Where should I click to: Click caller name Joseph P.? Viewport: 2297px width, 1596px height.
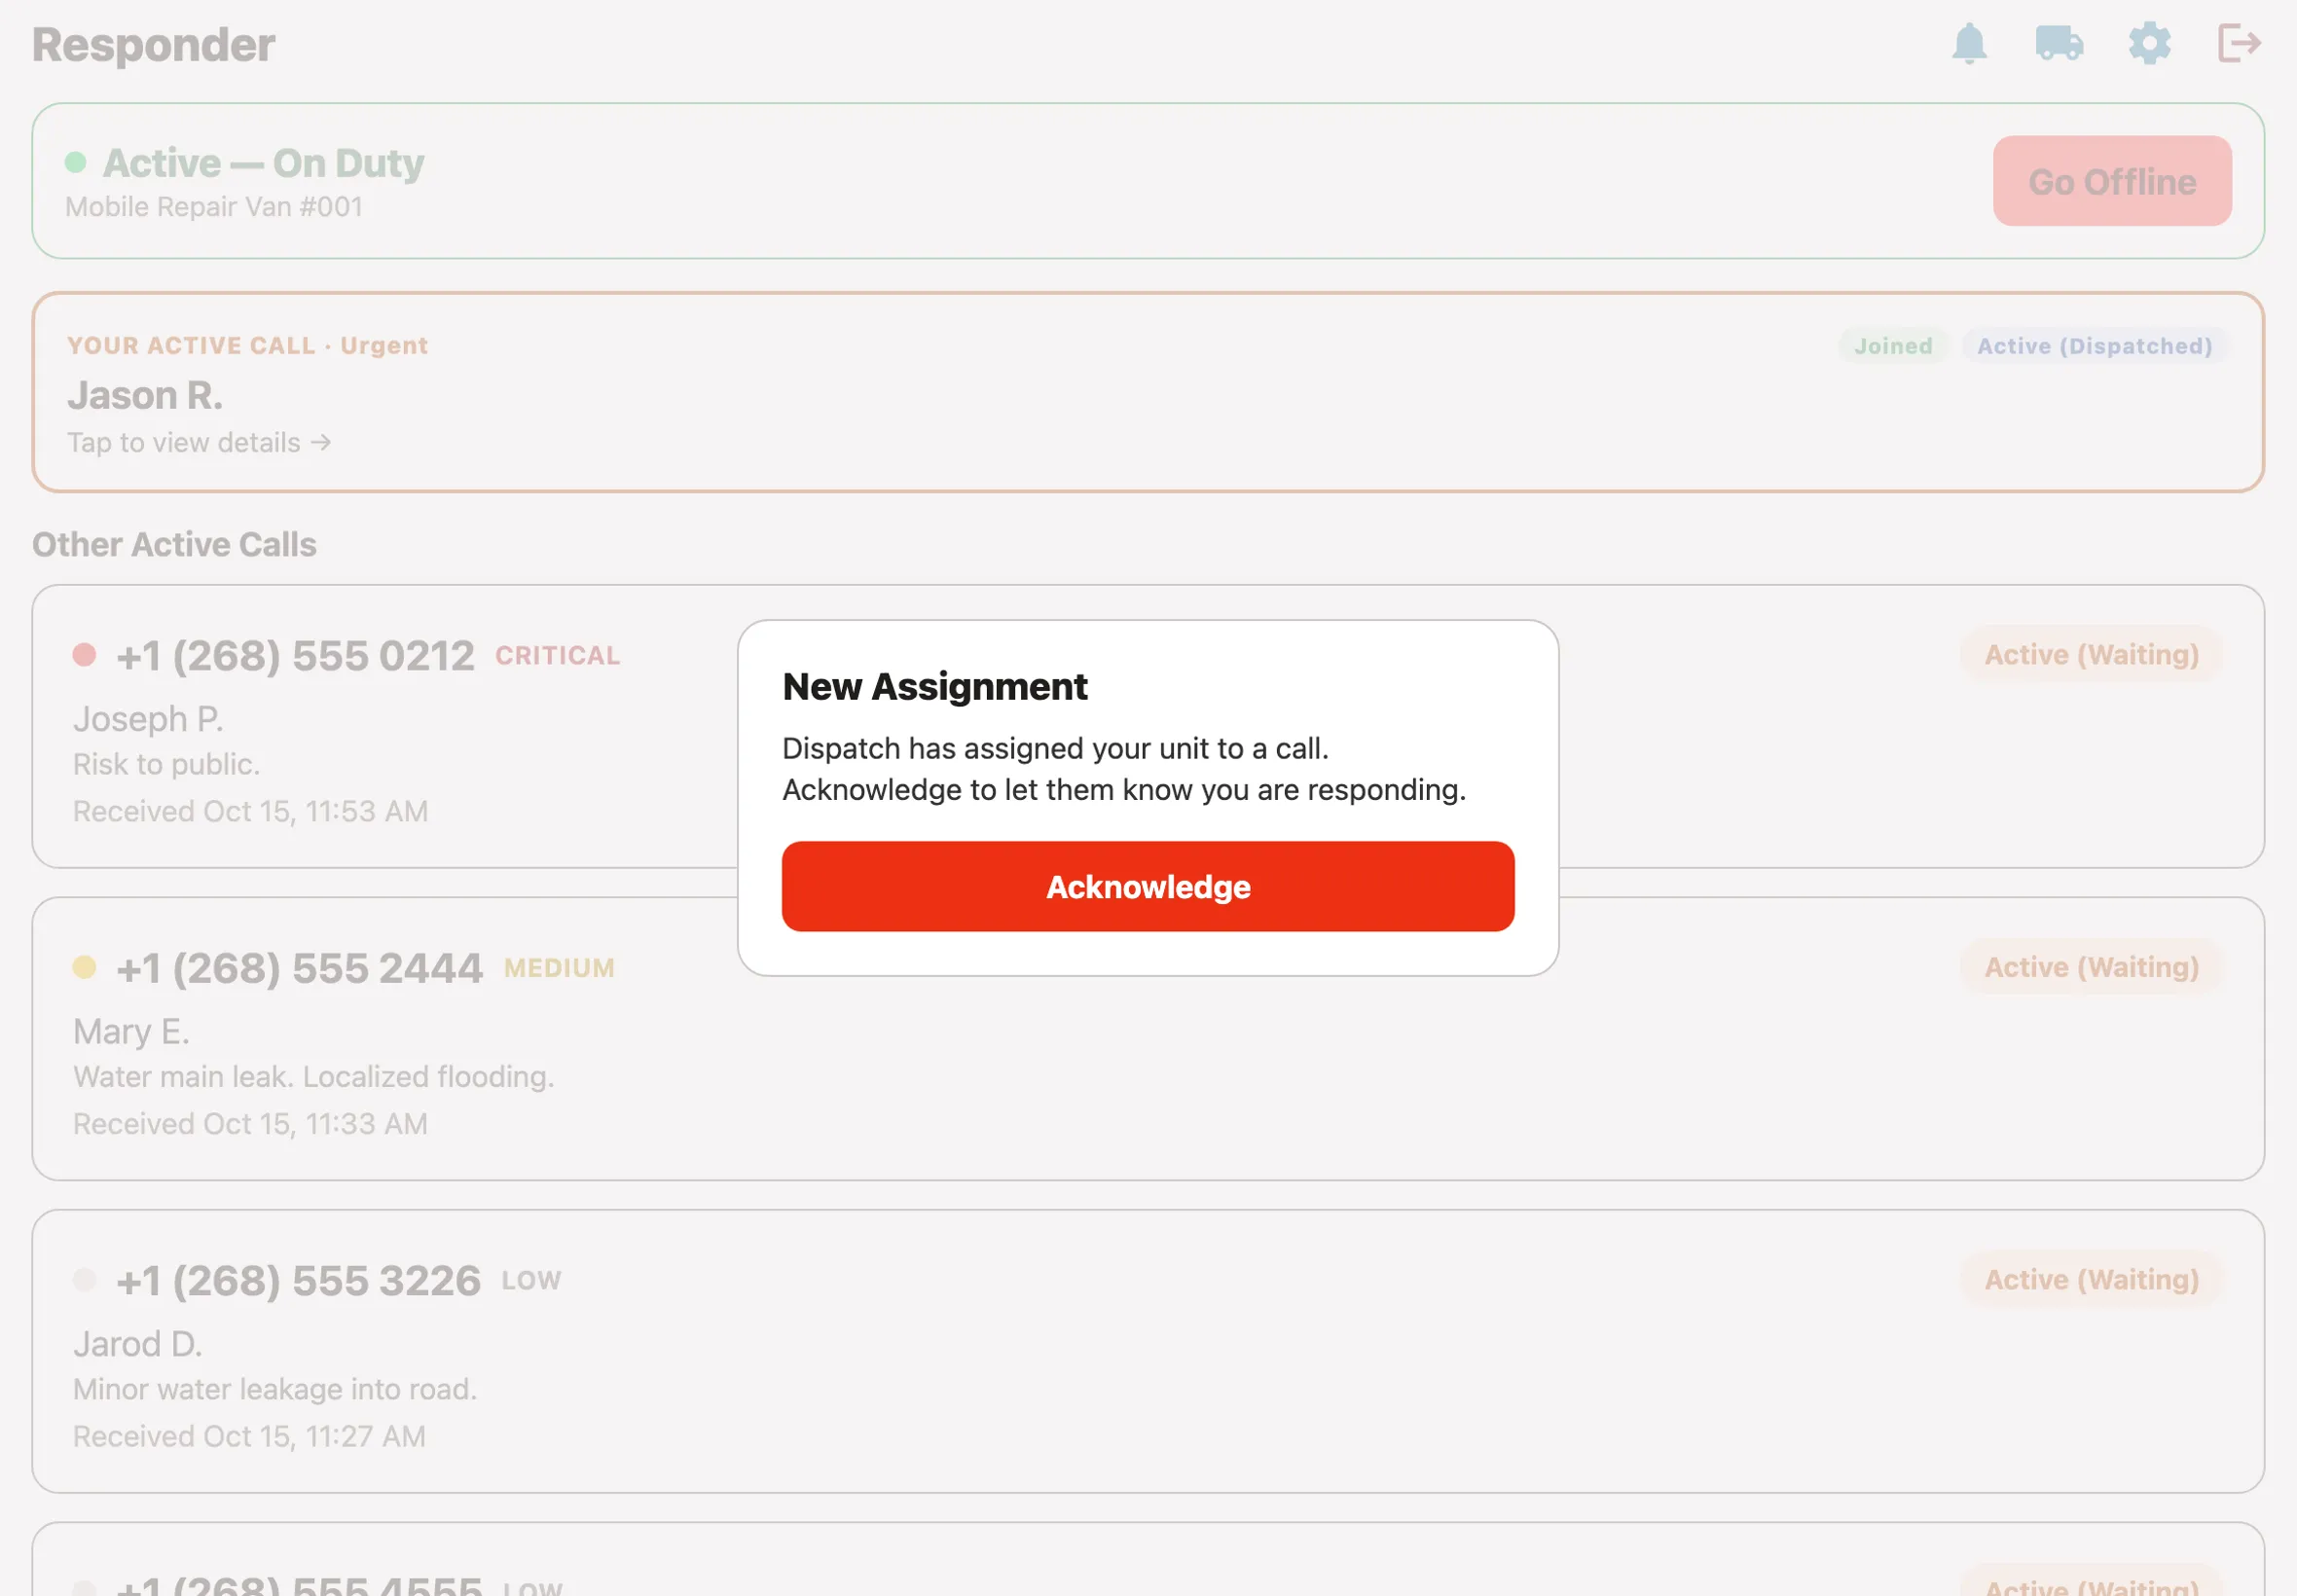[148, 719]
